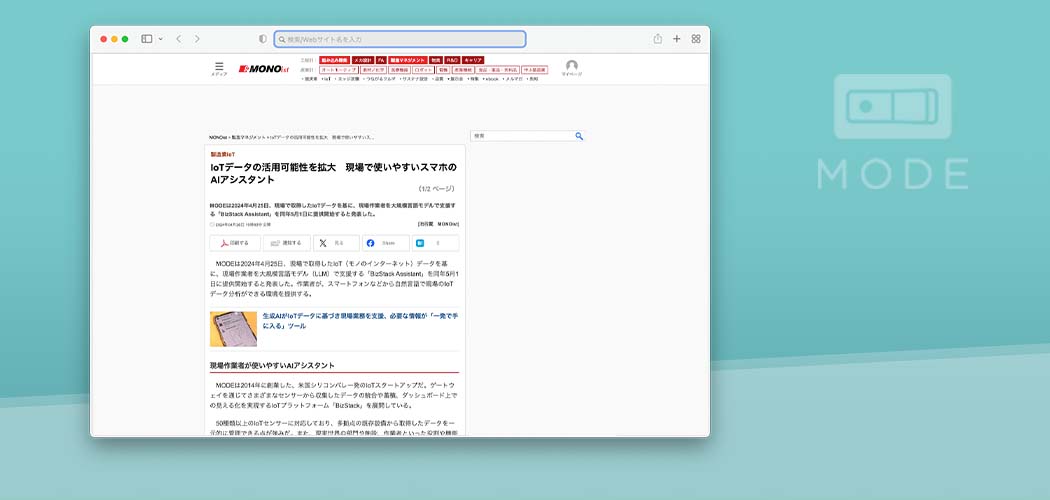
Task: Click the magnifier search button on site
Action: [579, 136]
